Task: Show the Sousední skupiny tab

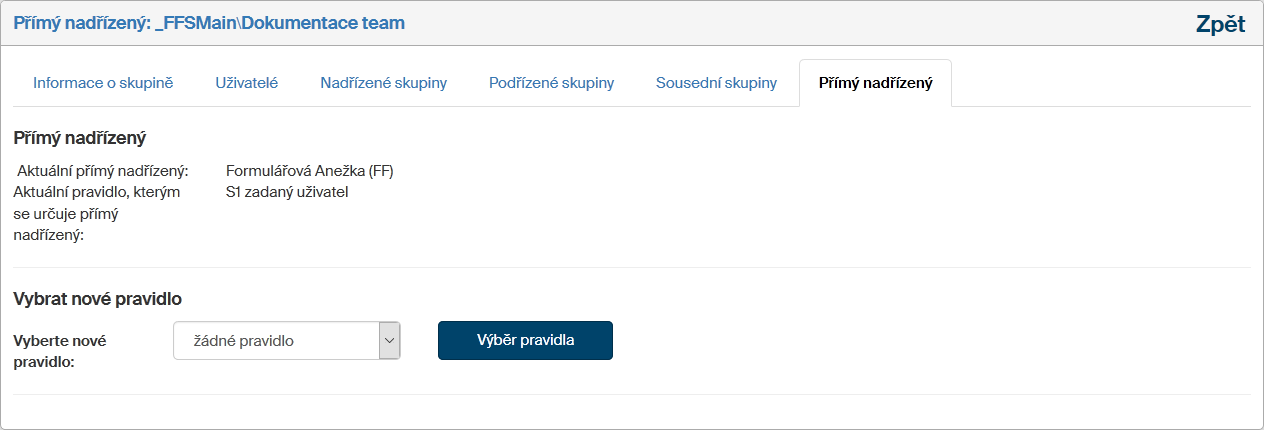Action: pos(716,83)
